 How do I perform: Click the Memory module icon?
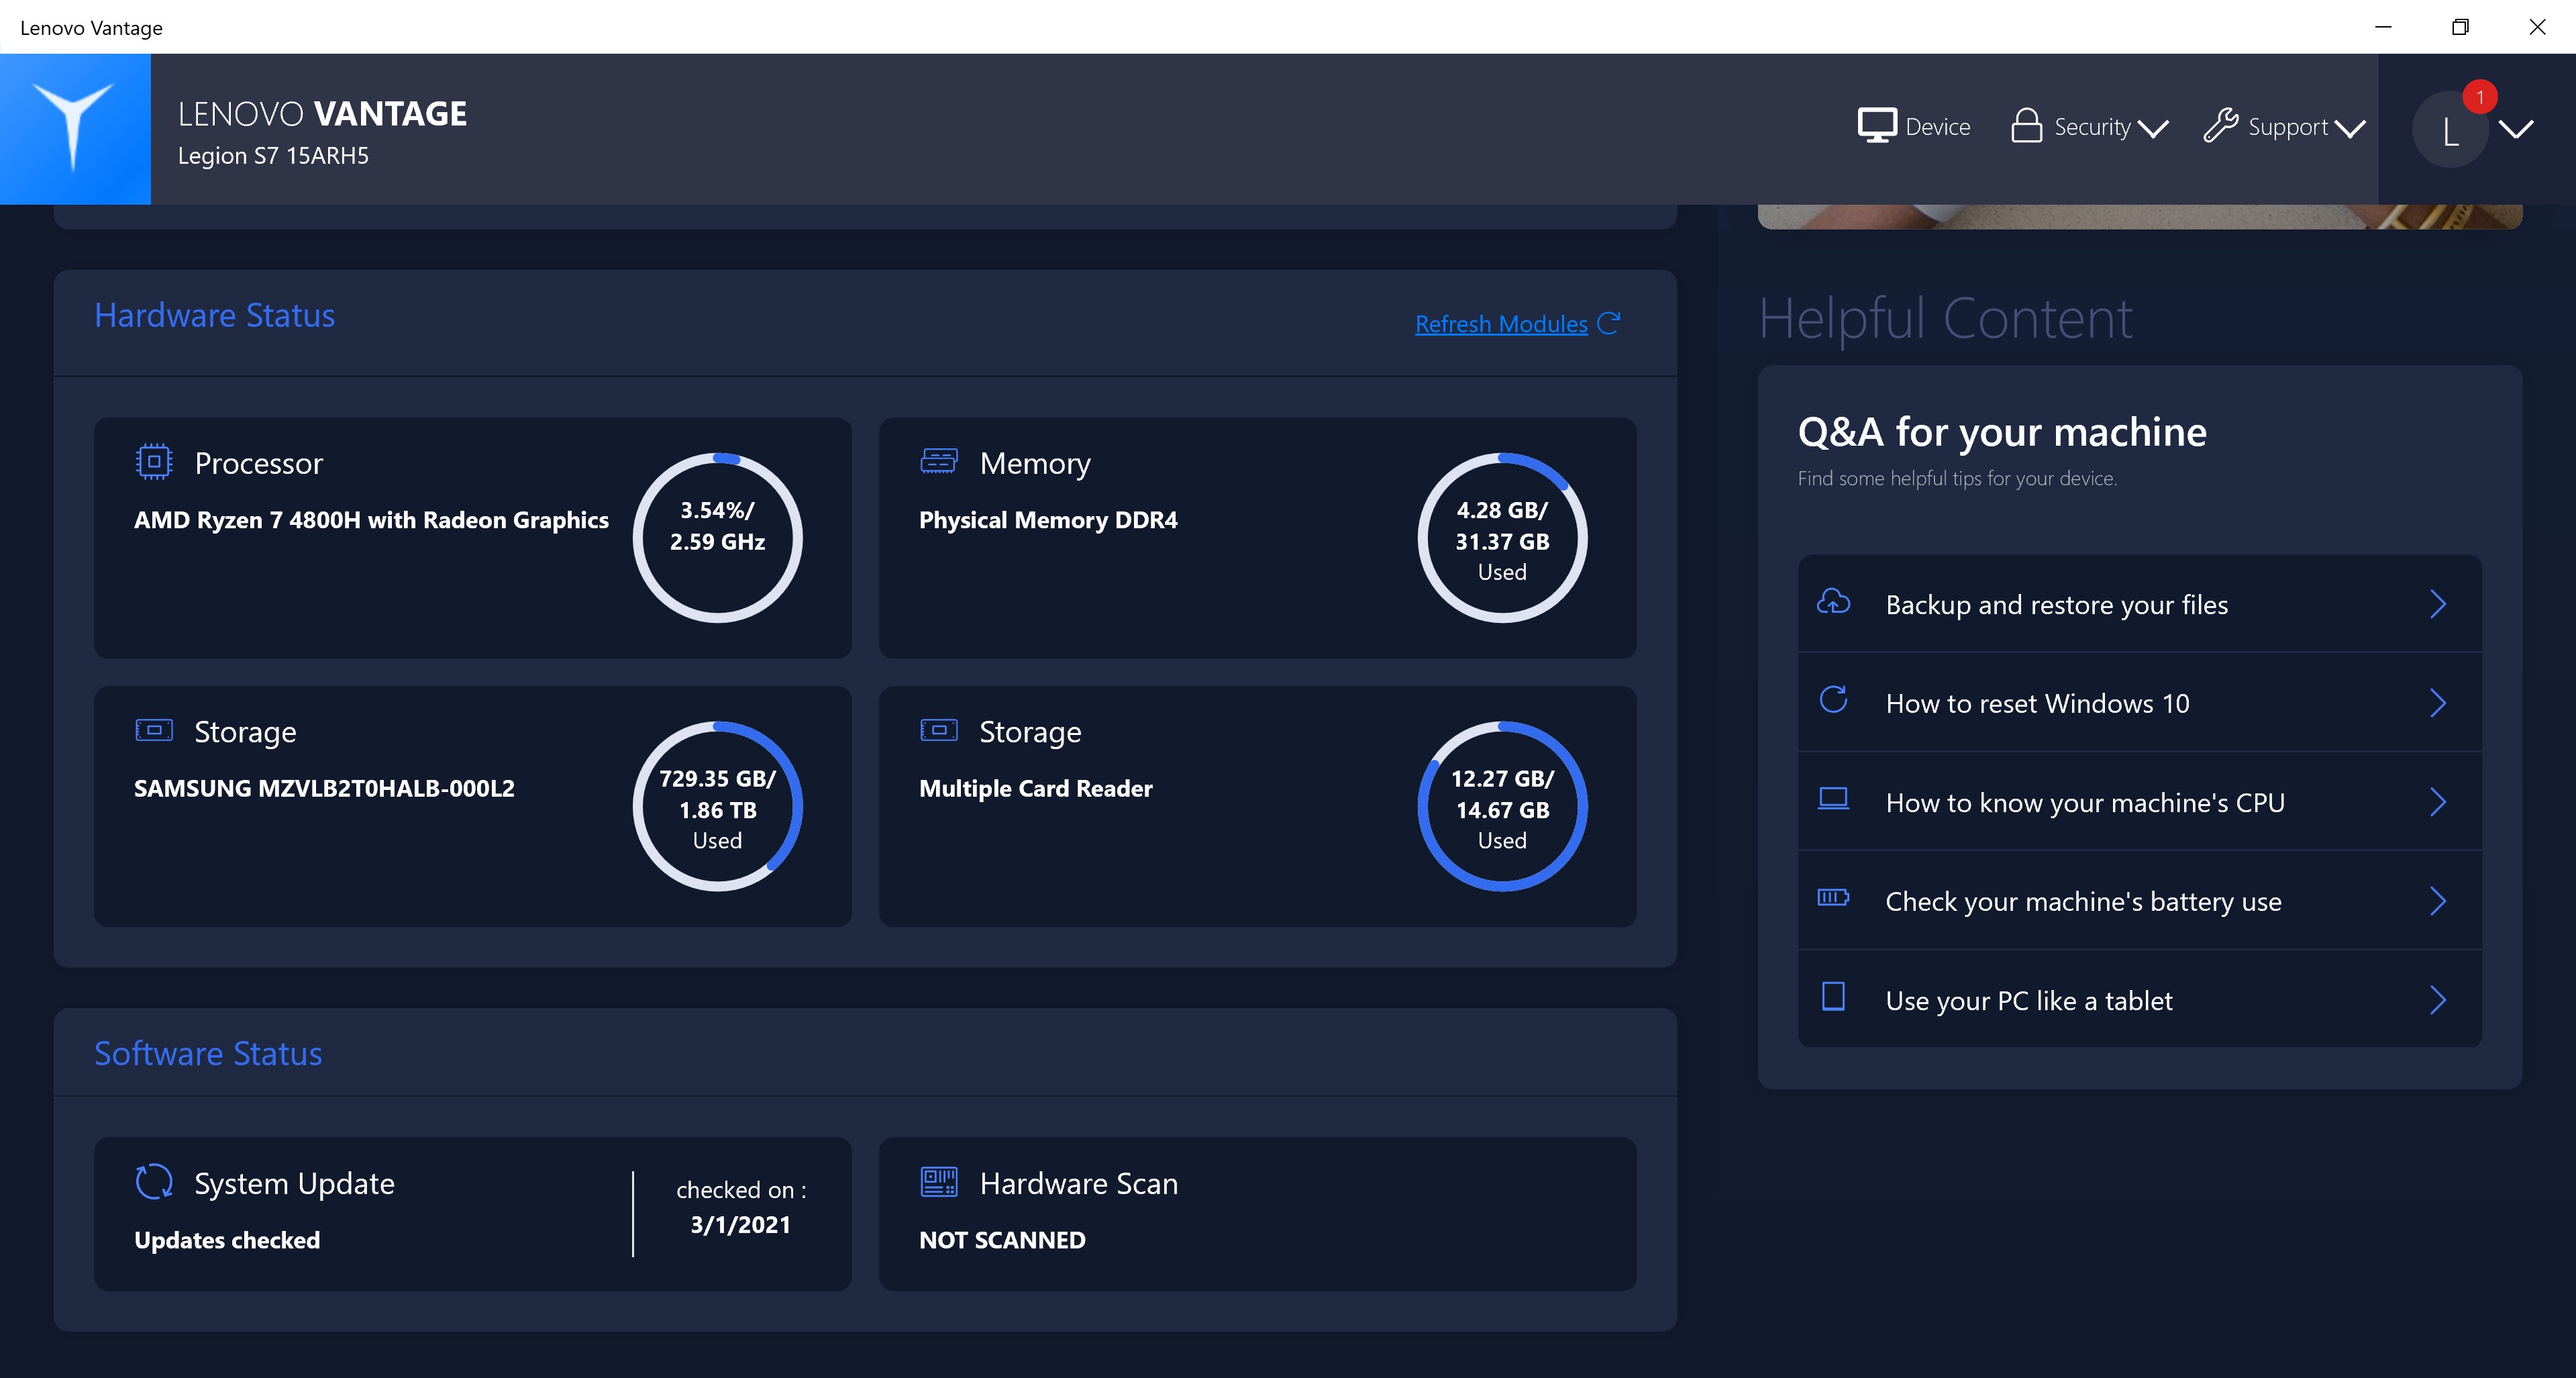point(939,461)
